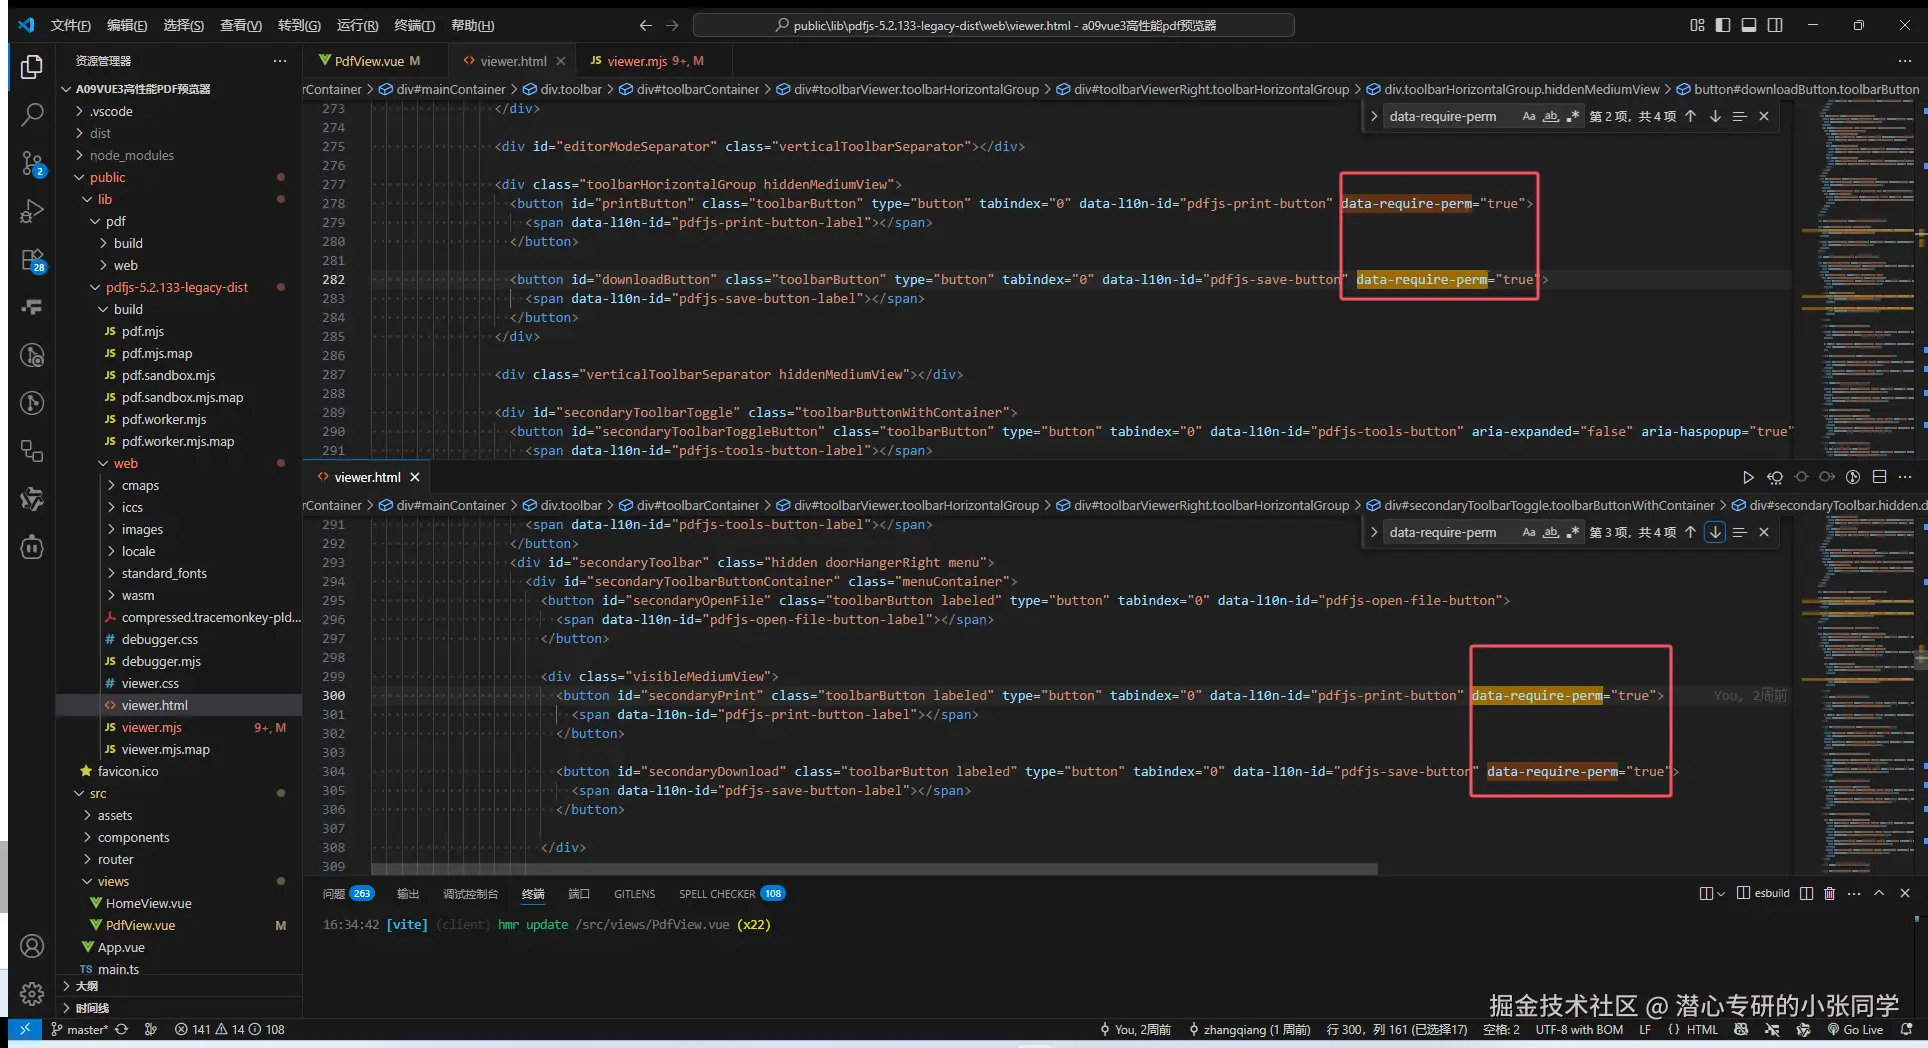Open the Manage settings gear icon
The height and width of the screenshot is (1048, 1928).
(x=32, y=993)
